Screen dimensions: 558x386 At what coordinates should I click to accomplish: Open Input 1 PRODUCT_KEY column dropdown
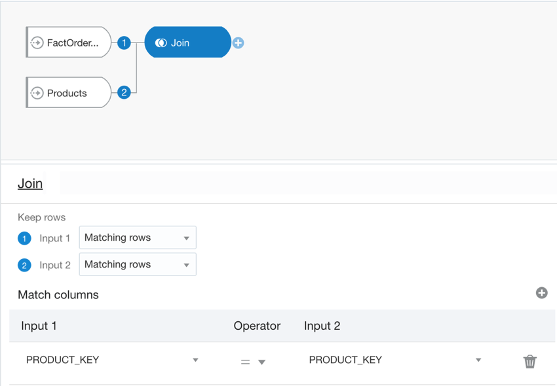pos(112,360)
